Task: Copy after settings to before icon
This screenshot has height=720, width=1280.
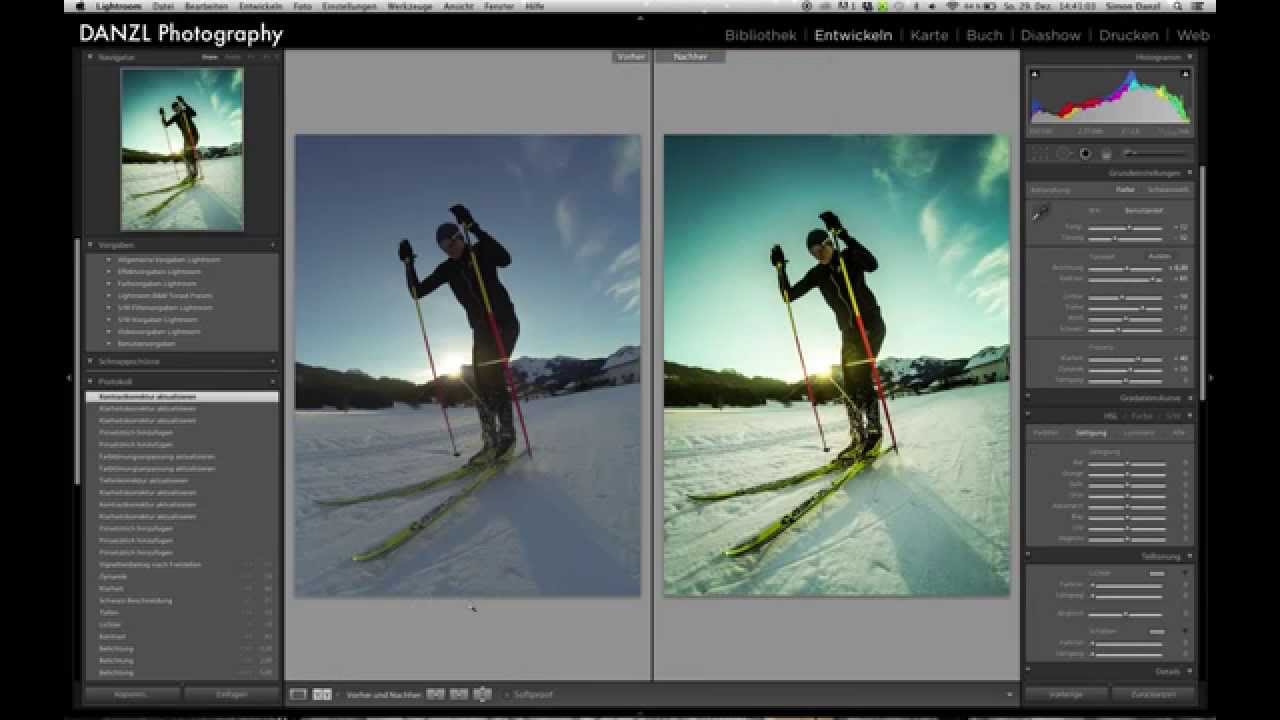Action: click(x=459, y=693)
